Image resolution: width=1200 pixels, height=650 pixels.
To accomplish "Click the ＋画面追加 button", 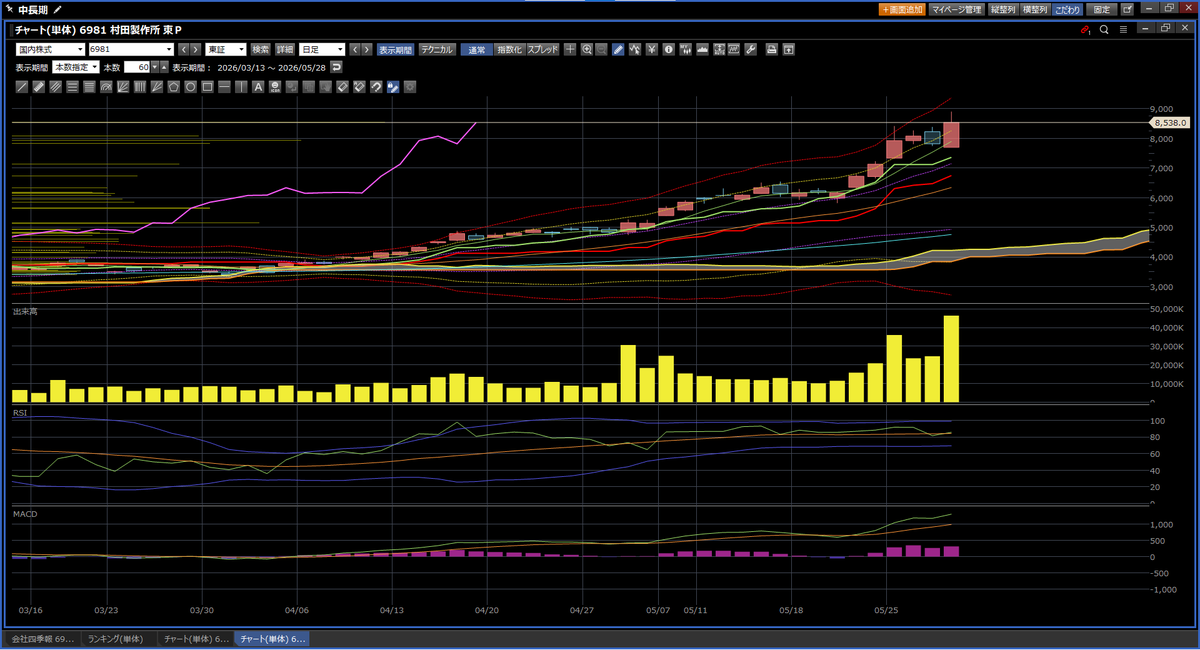I will (902, 9).
